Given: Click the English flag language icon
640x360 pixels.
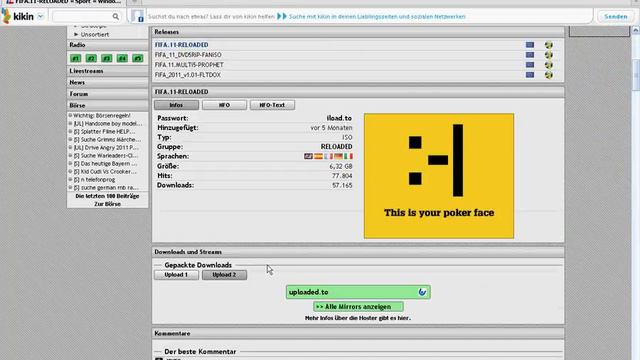Looking at the screenshot, I should (x=309, y=156).
